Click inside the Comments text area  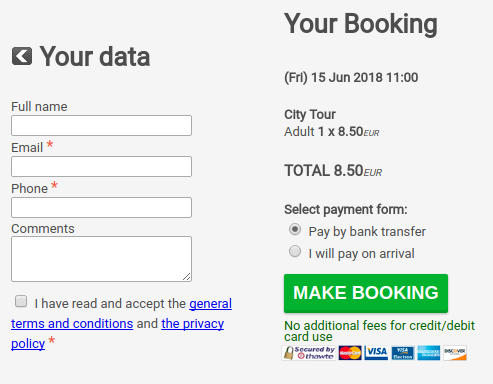pyautogui.click(x=101, y=259)
